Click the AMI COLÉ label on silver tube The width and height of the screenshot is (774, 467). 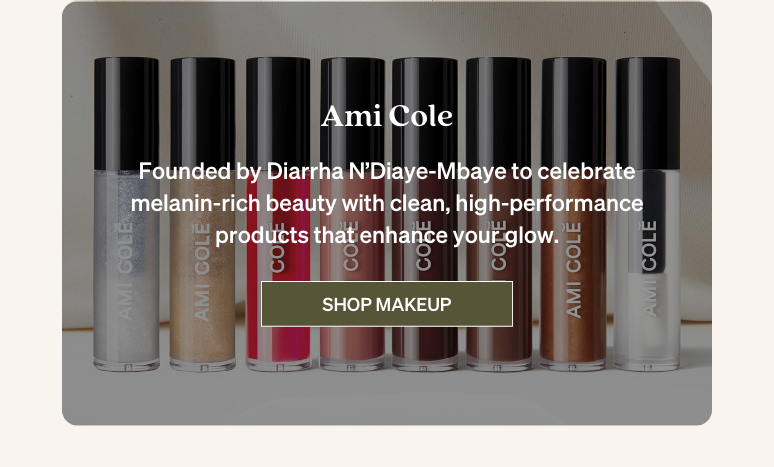tap(124, 271)
